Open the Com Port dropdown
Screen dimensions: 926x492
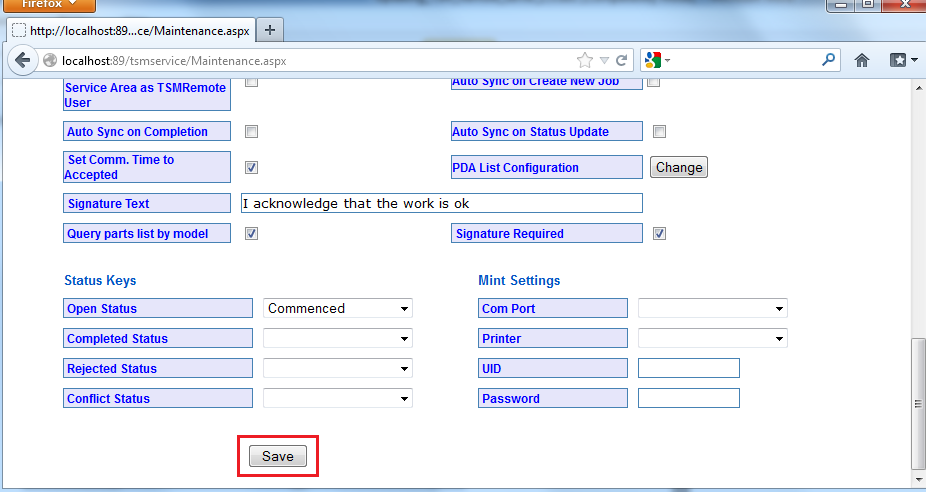713,308
